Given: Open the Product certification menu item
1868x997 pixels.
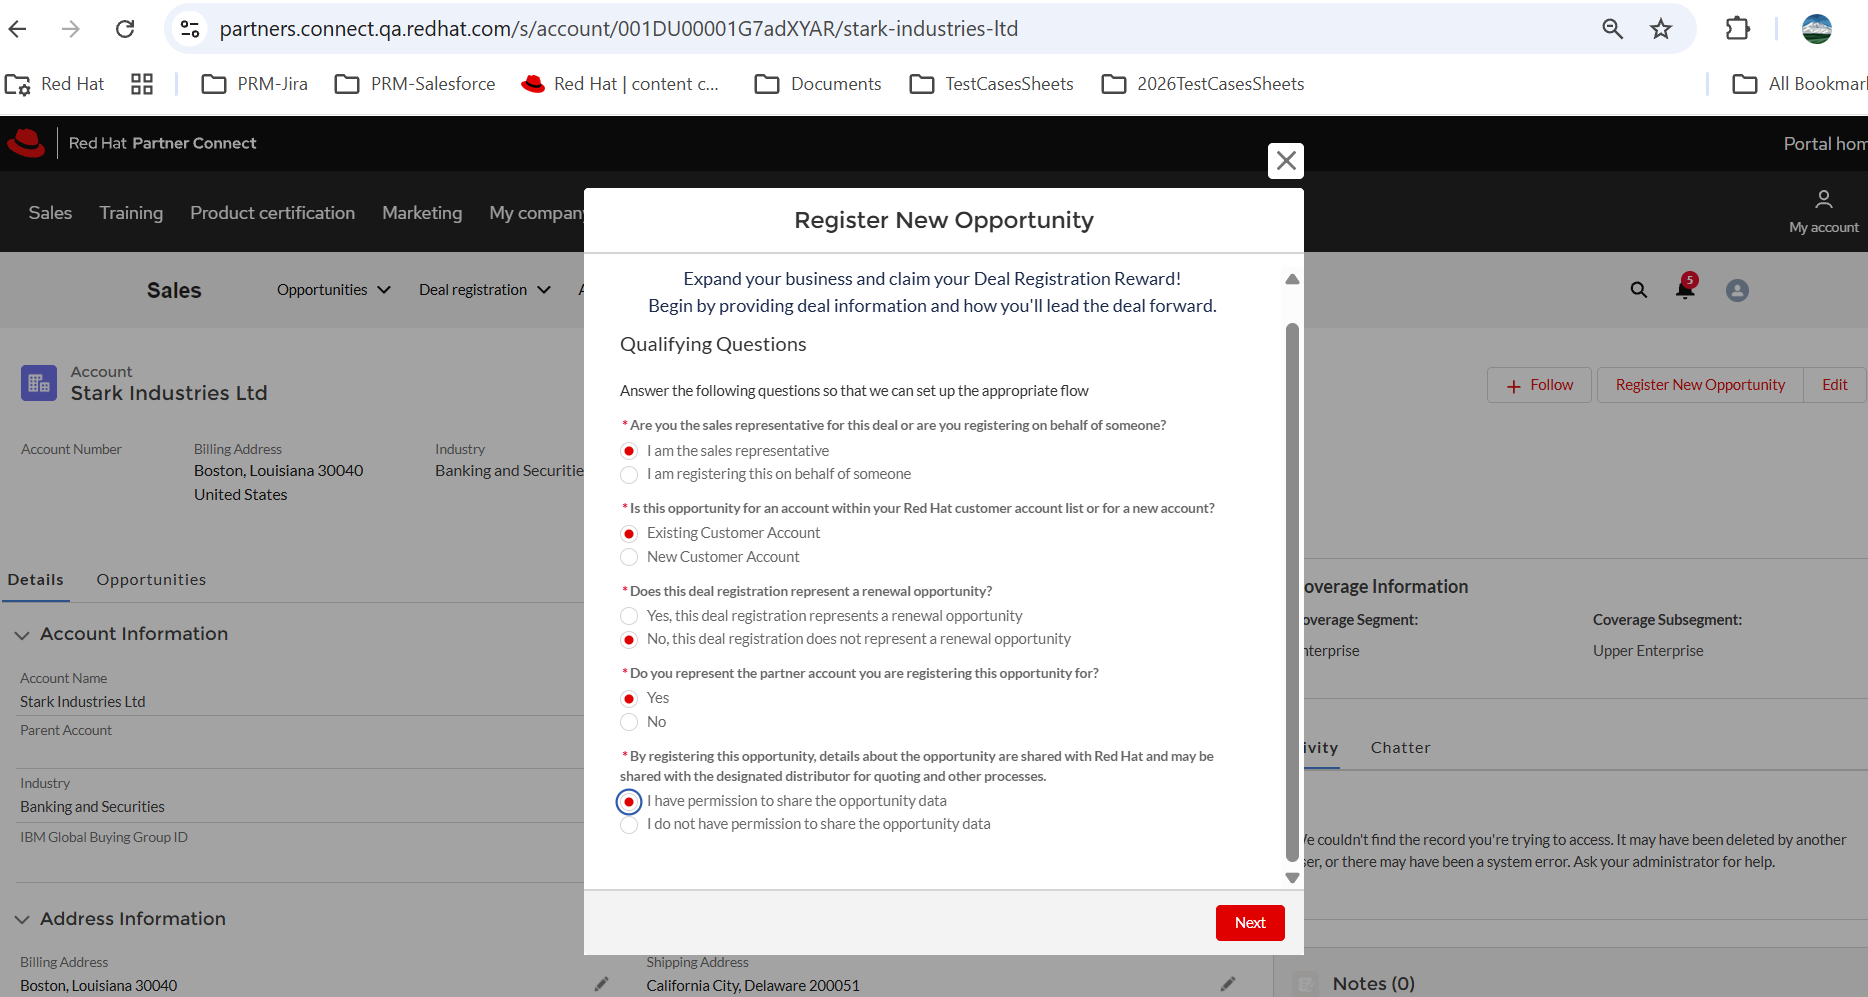Looking at the screenshot, I should [273, 212].
